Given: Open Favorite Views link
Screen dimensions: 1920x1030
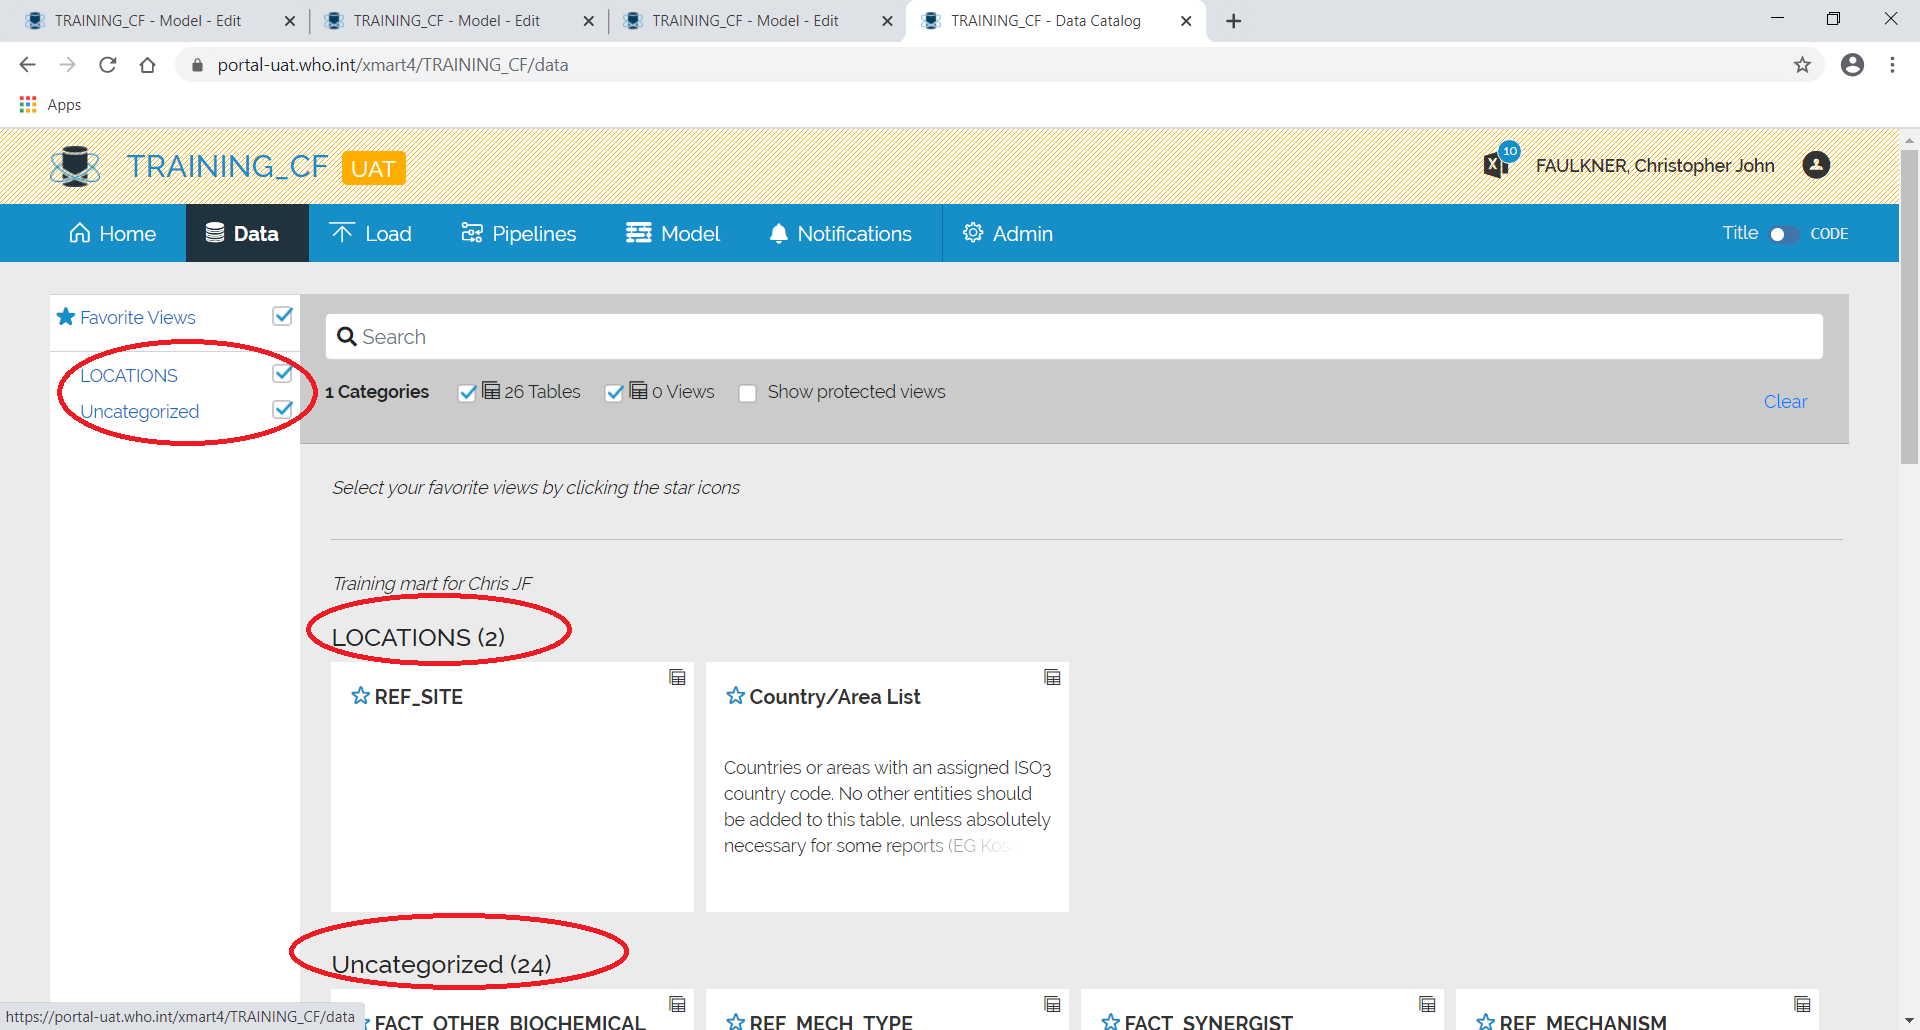Looking at the screenshot, I should click(x=138, y=318).
